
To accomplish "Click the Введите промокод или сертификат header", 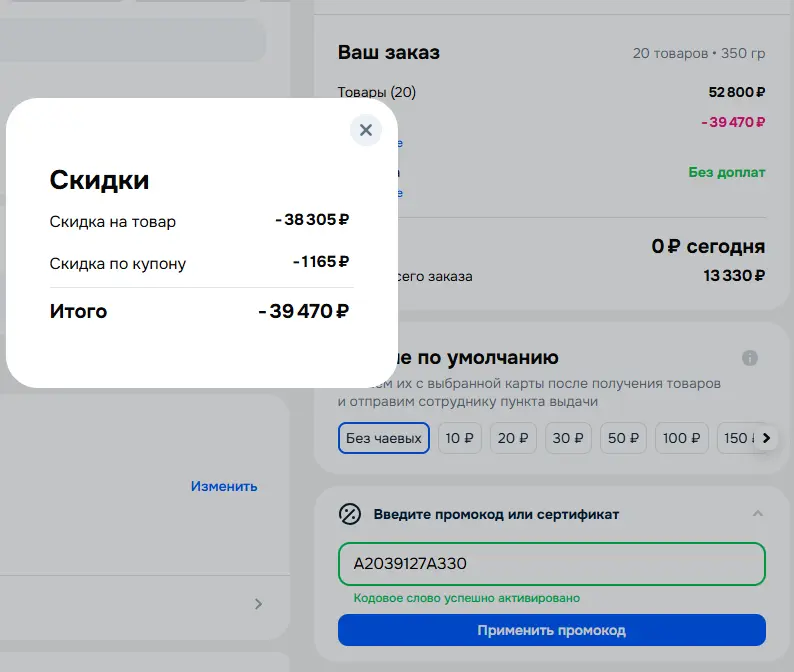I will [x=496, y=515].
